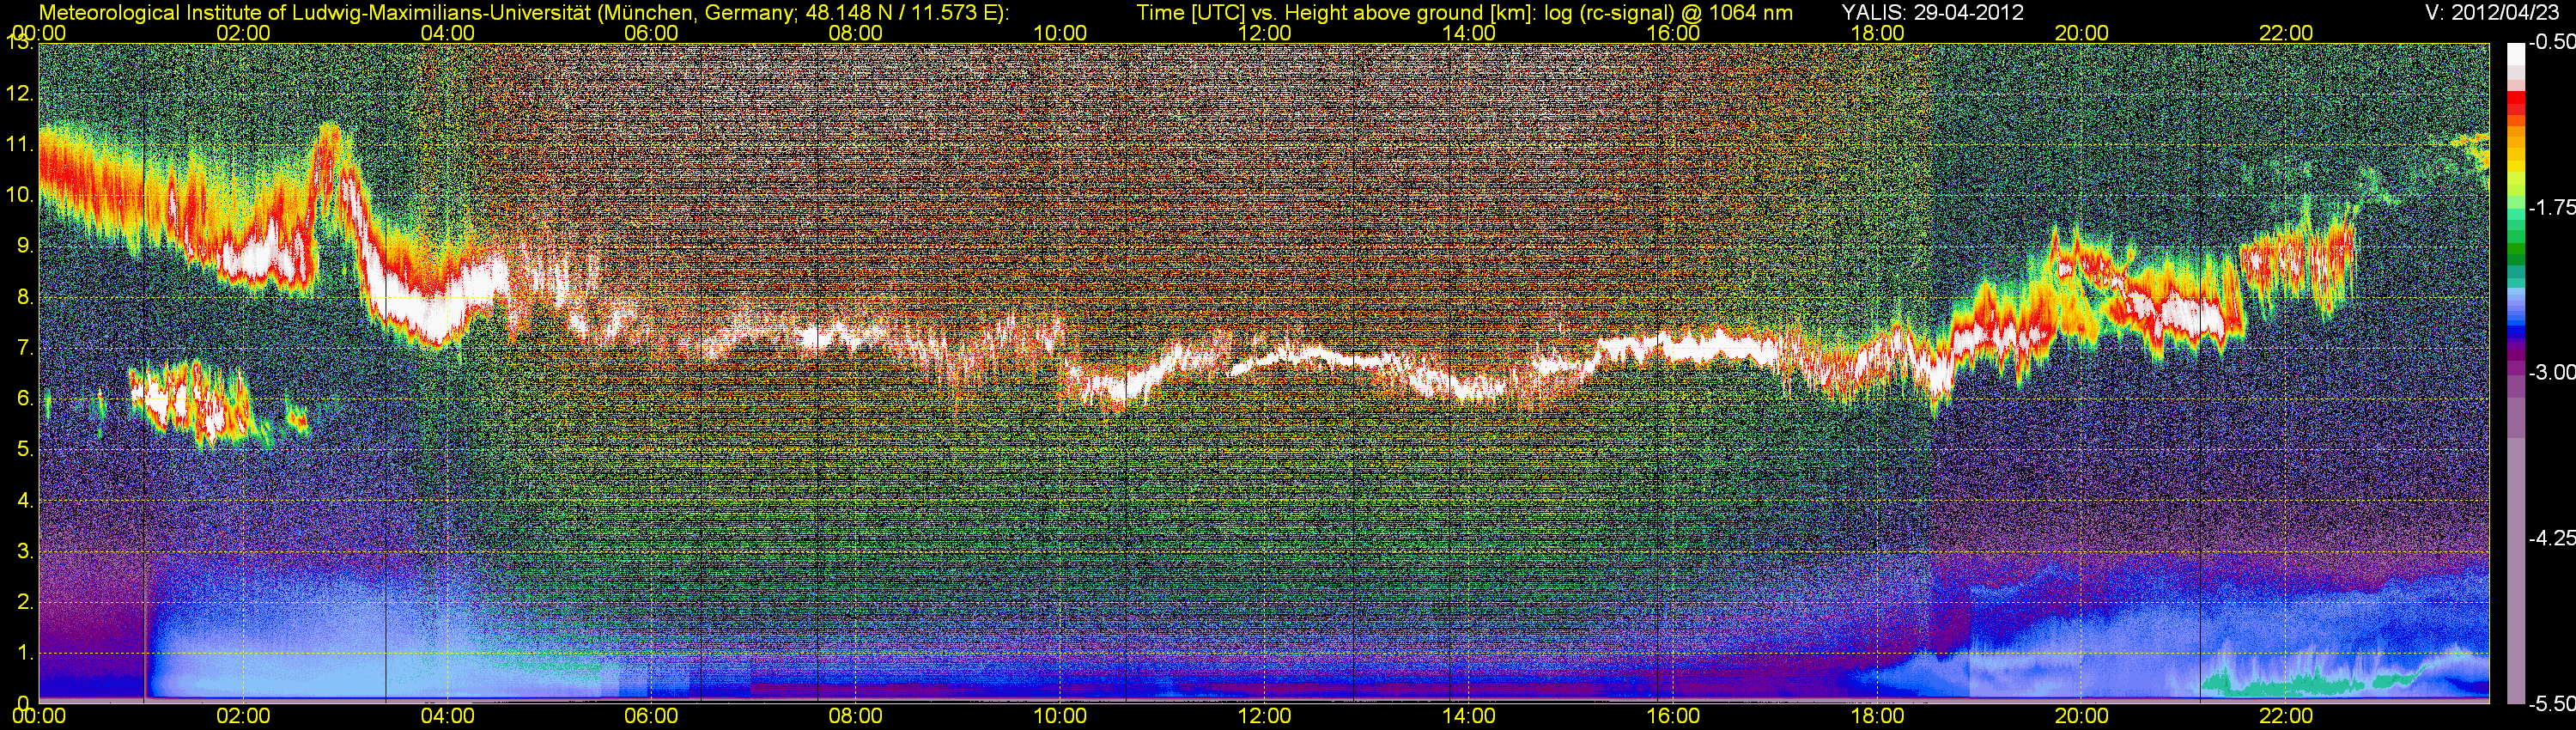Click the 08:00 label on the lower time axis
Viewport: 2576px width, 730px height.
coord(856,717)
